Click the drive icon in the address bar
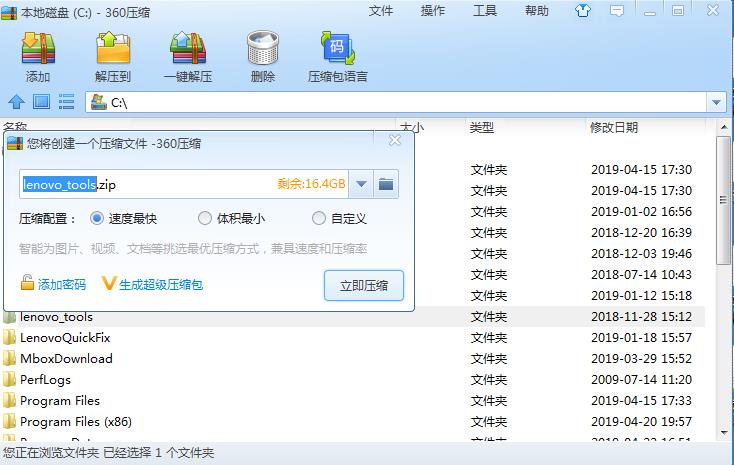734x465 pixels. tap(99, 102)
